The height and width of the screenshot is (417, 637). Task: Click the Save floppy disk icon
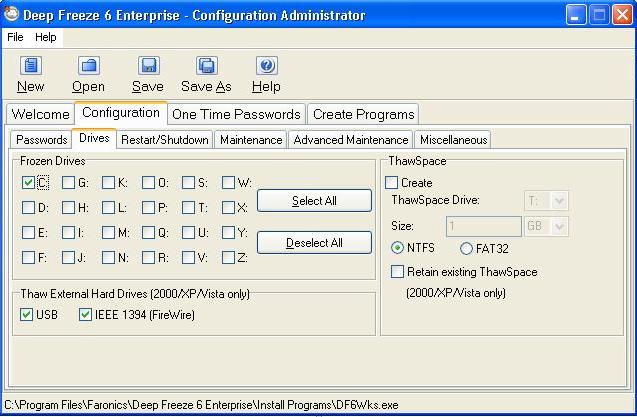(x=149, y=65)
